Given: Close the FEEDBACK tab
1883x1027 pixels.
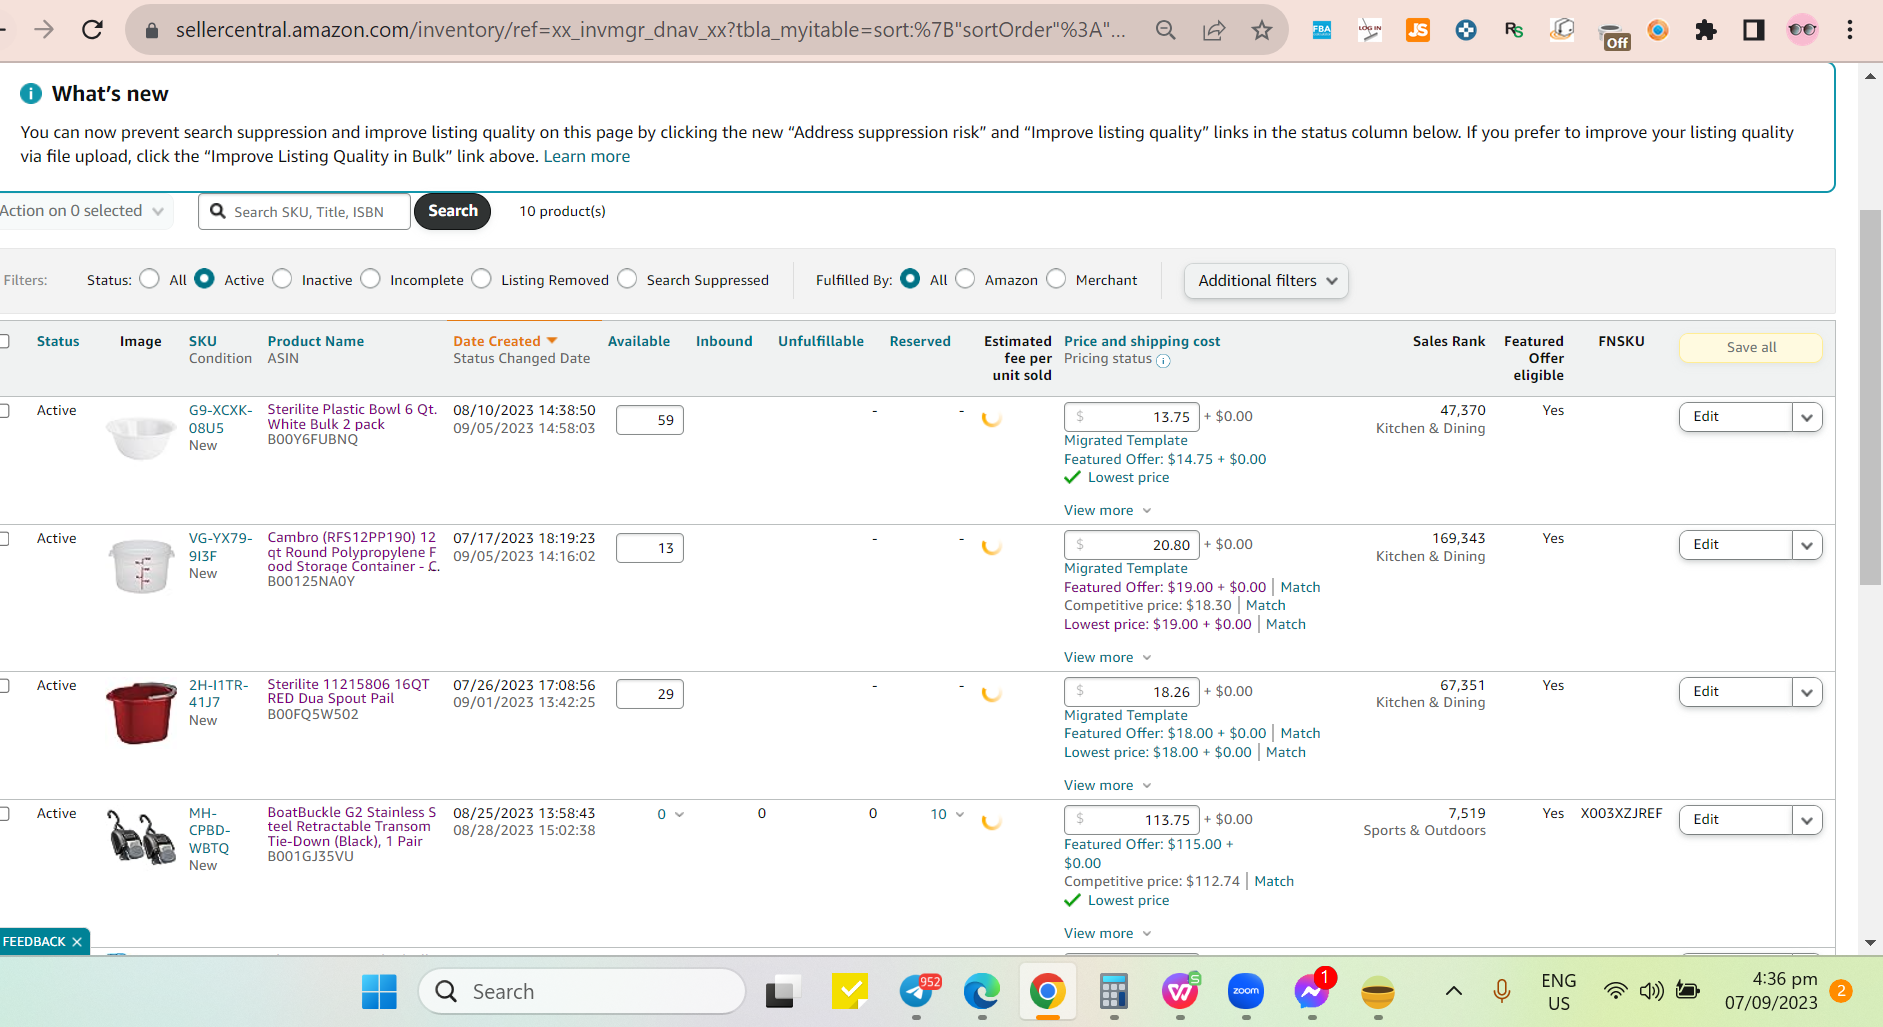Looking at the screenshot, I should tap(77, 942).
